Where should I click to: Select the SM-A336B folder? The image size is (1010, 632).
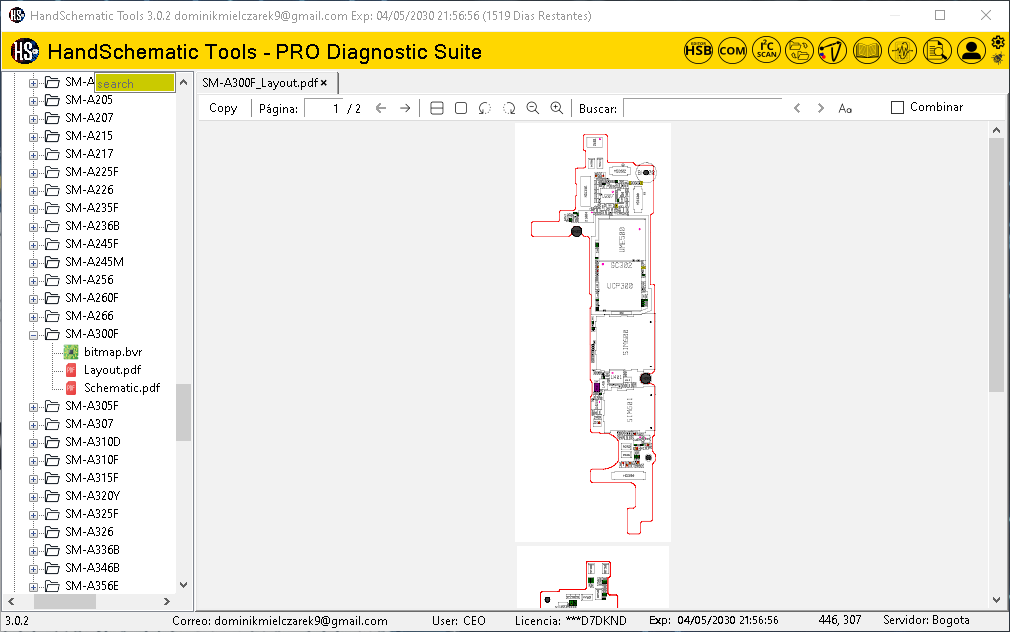coord(92,550)
